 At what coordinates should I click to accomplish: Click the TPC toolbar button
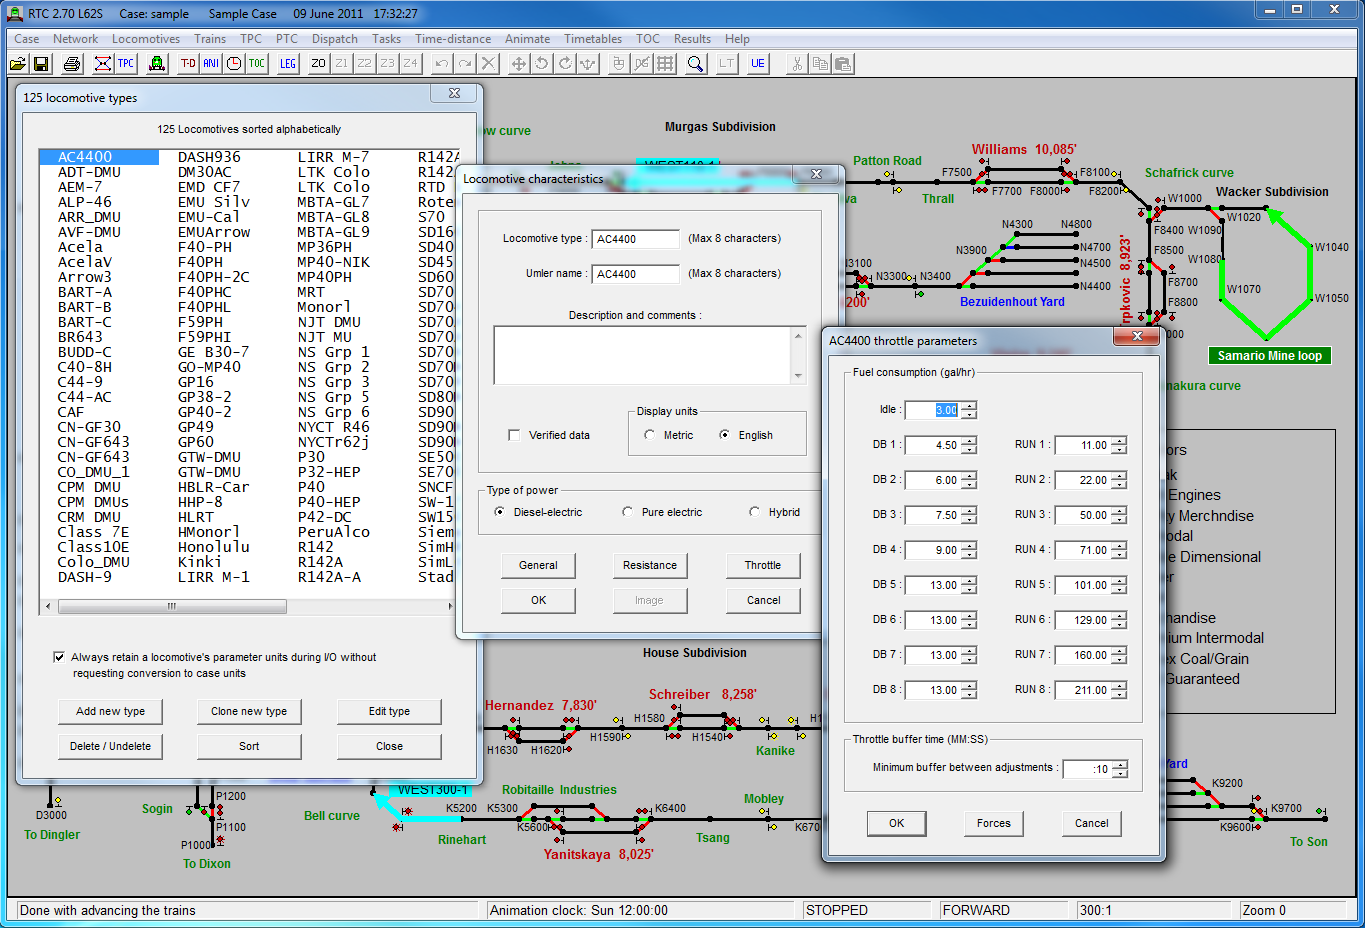point(126,64)
